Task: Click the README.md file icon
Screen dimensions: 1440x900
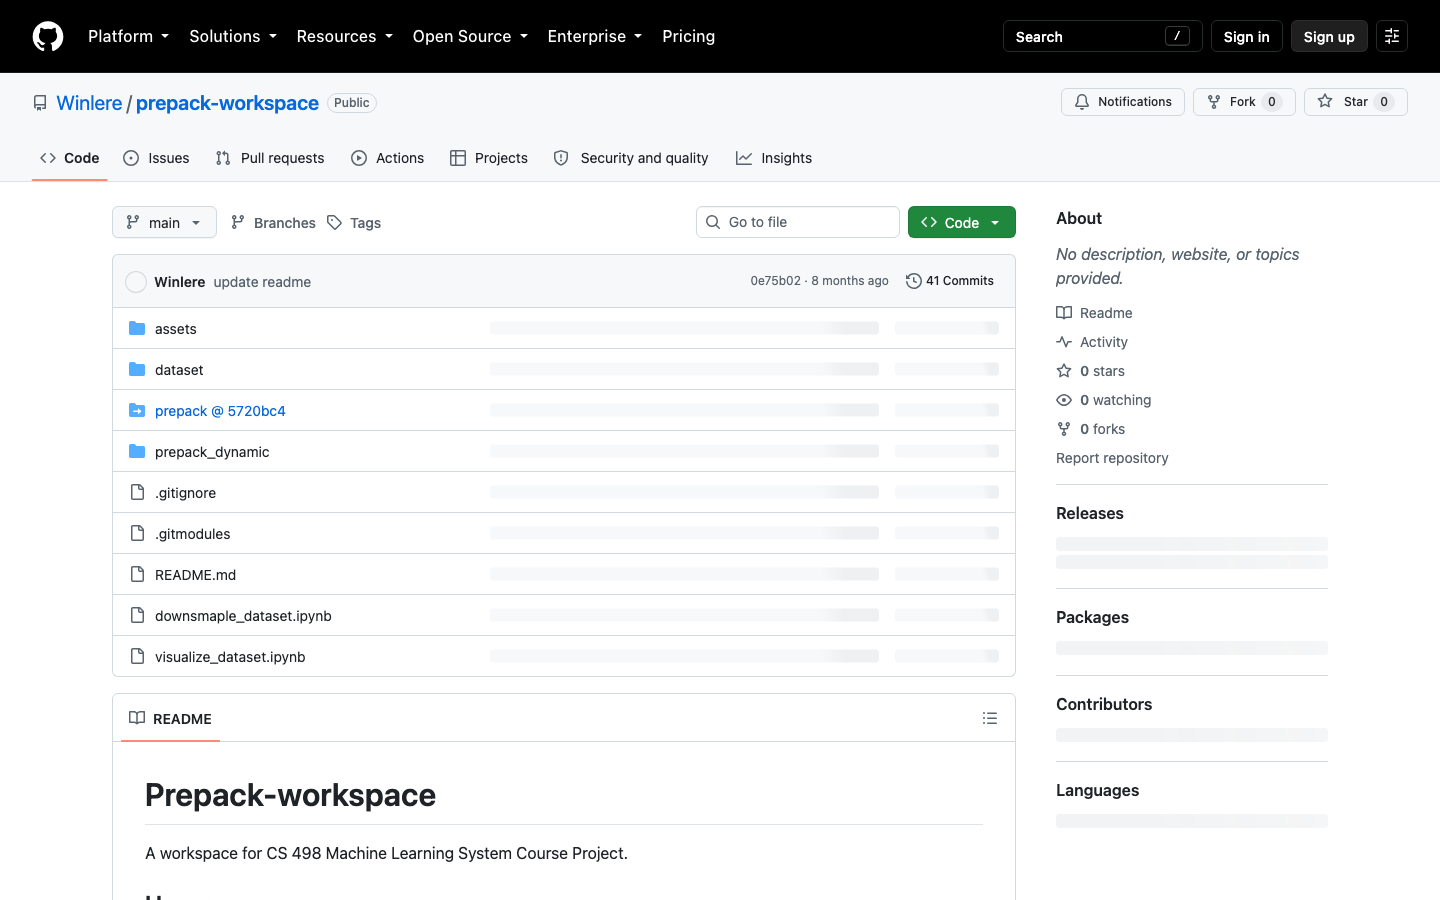Action: tap(137, 574)
